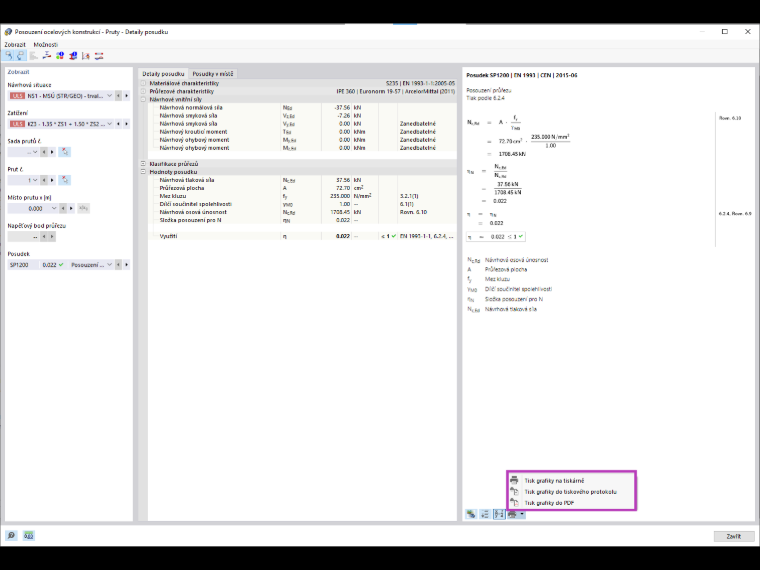Collapse the Návrhové vnitřní síly section
Screen dimensions: 760x570
[x=143, y=99]
